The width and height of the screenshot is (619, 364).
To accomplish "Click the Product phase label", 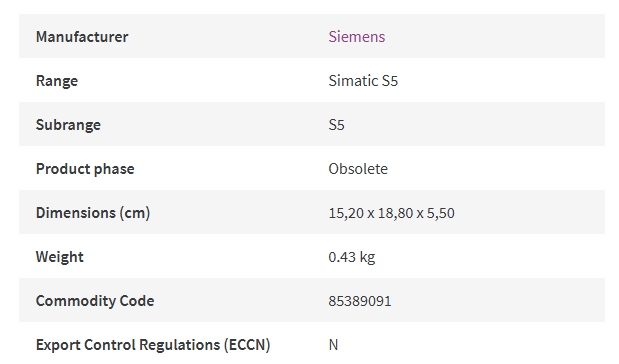I will click(x=85, y=169).
